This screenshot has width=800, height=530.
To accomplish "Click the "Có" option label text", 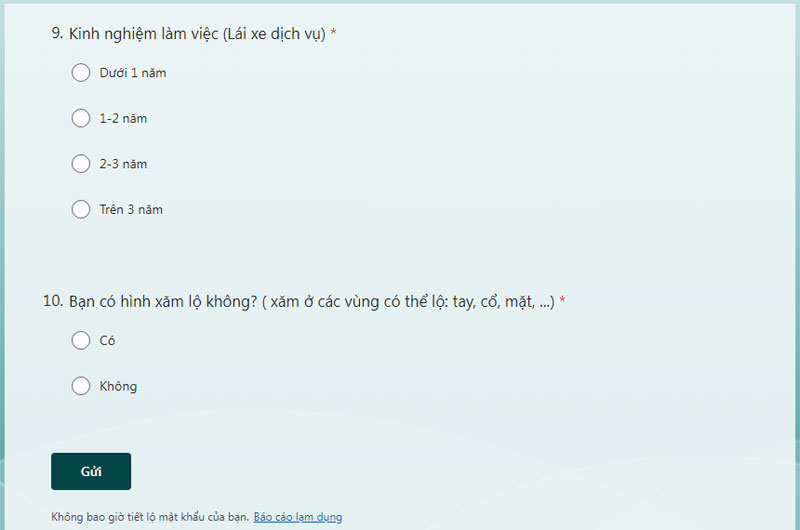I will 107,341.
